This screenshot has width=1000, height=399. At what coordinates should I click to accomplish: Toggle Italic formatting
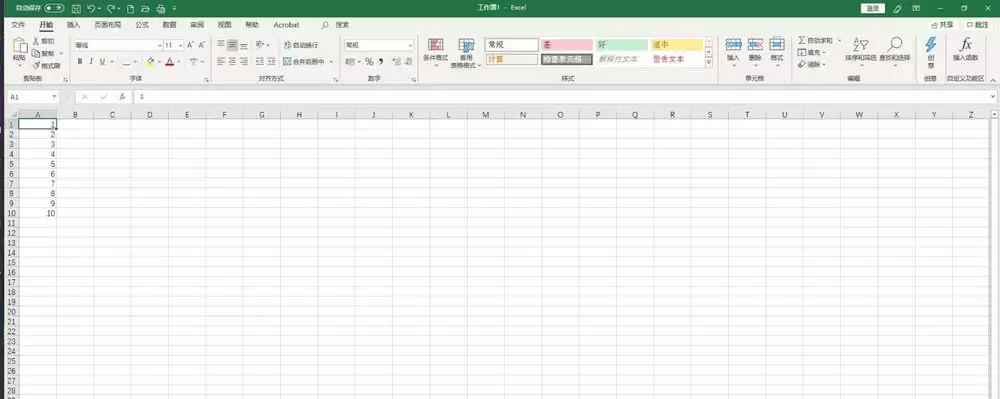[91, 62]
